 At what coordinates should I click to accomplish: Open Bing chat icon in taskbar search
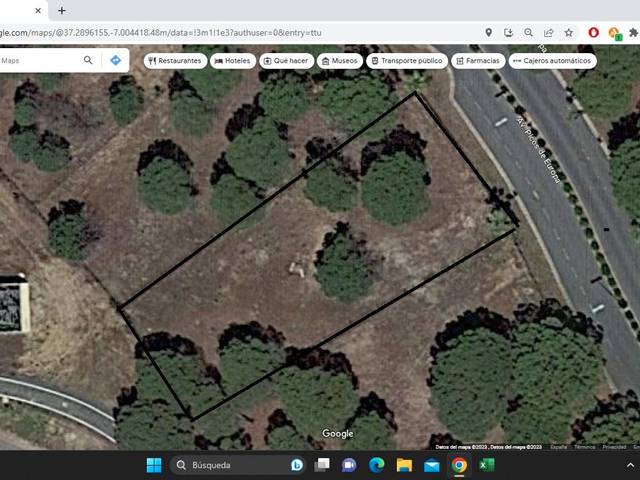pos(297,465)
